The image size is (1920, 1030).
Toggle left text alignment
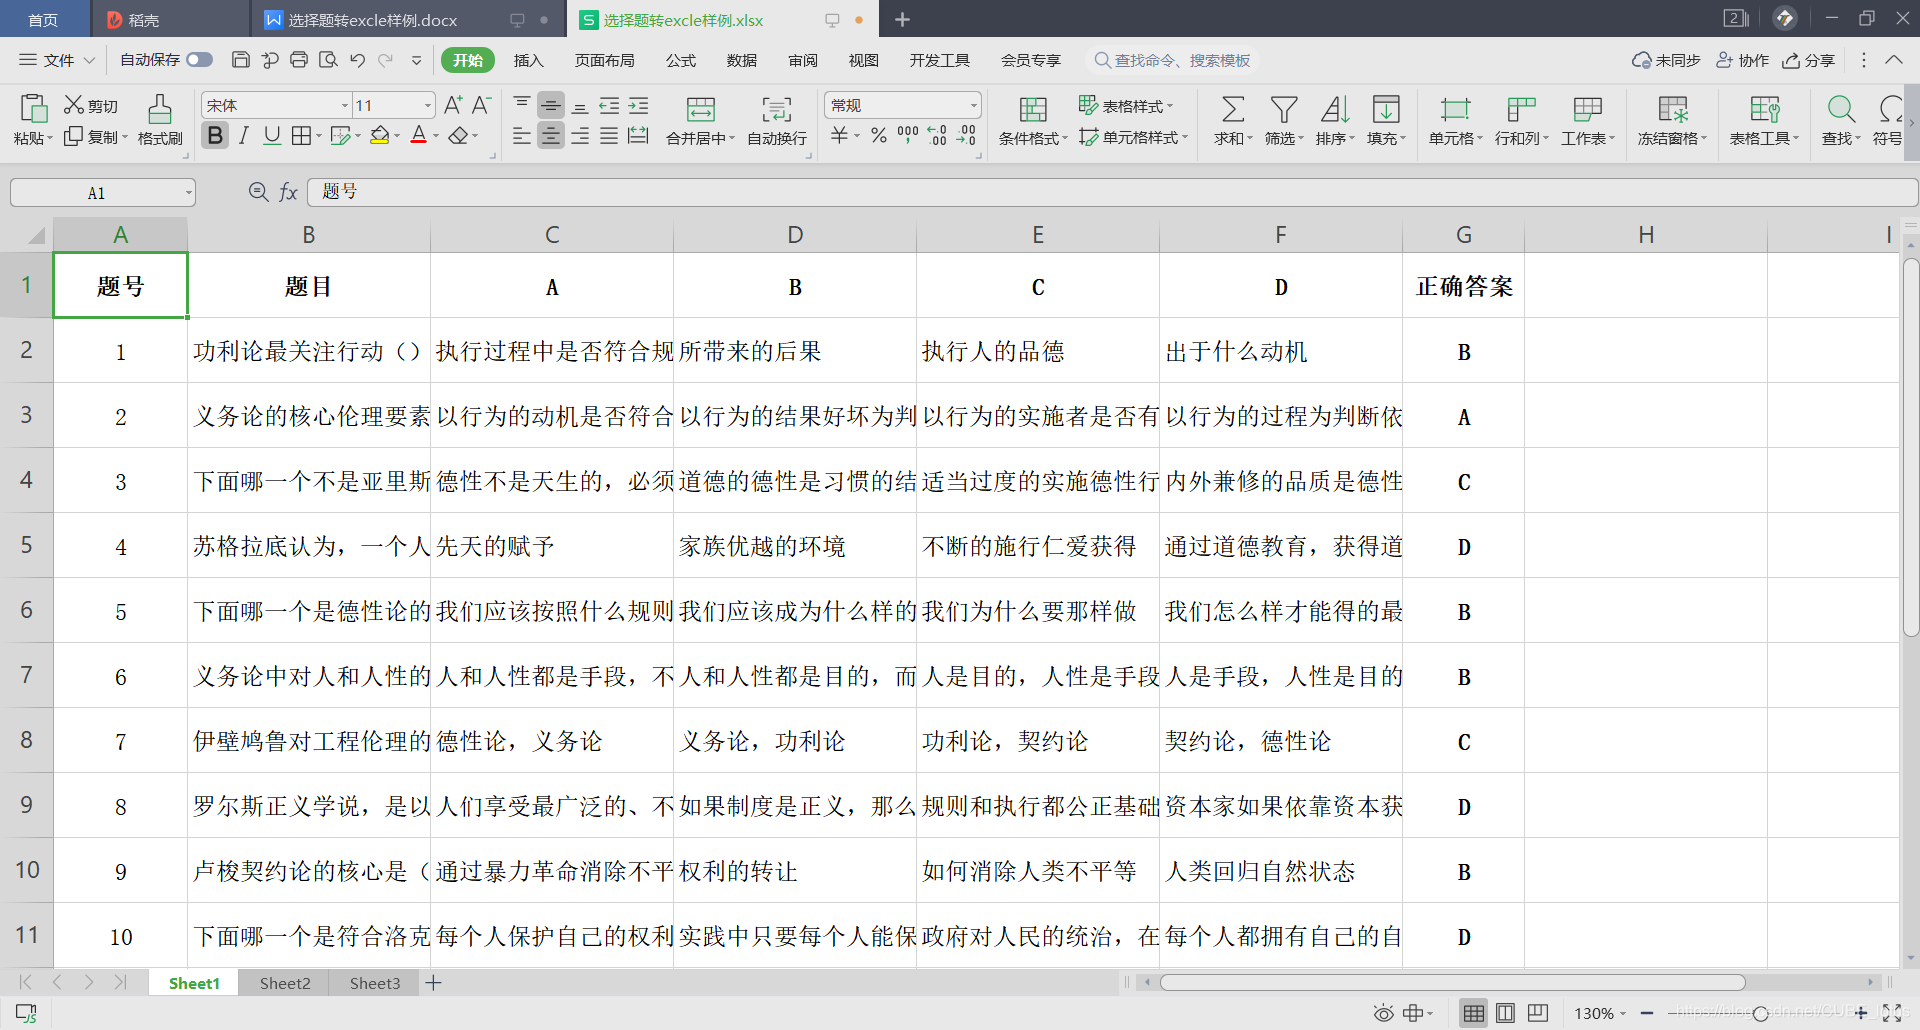point(521,135)
